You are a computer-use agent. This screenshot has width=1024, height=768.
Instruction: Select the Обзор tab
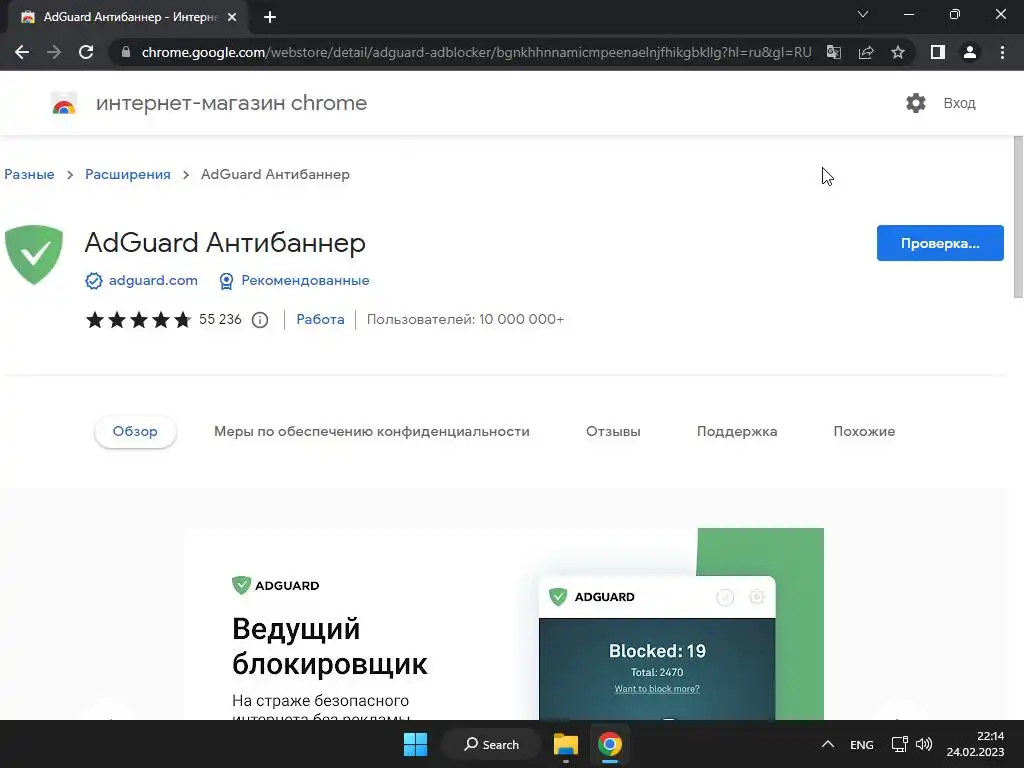click(135, 432)
